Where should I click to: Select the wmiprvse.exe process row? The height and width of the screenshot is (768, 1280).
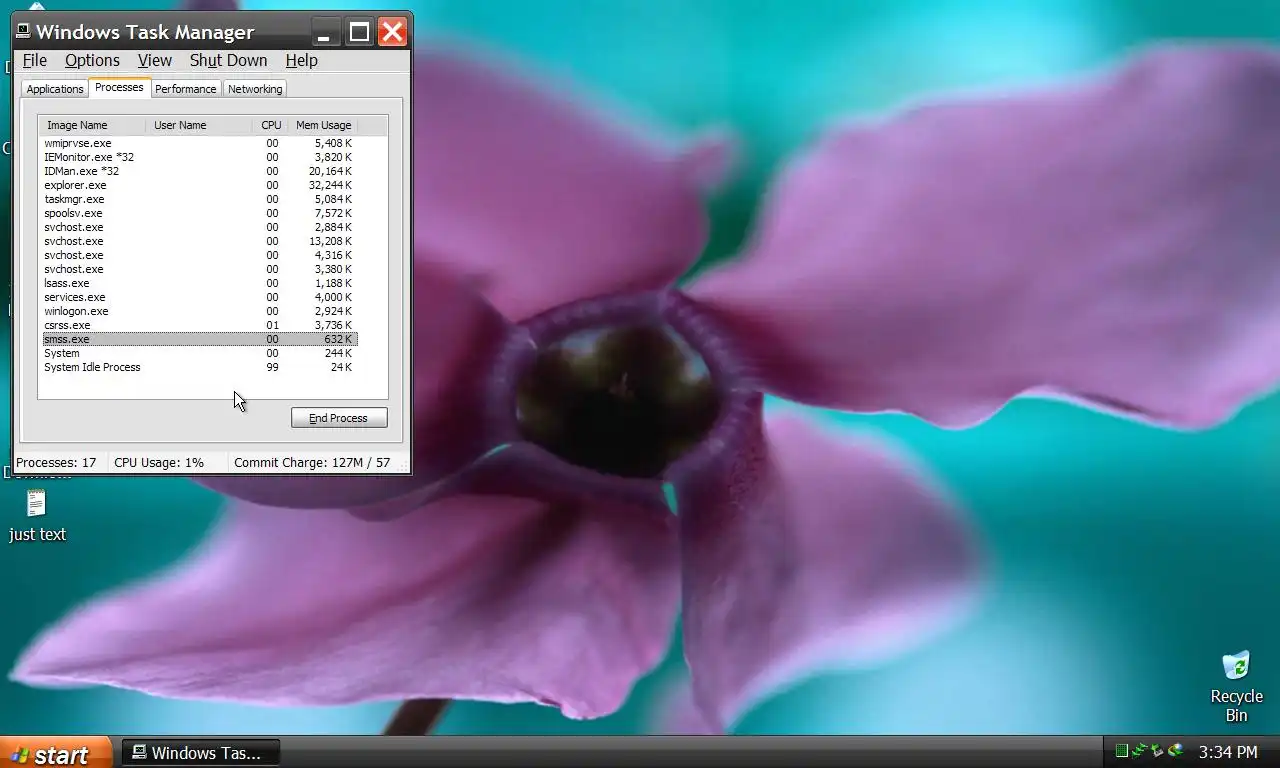coord(199,143)
